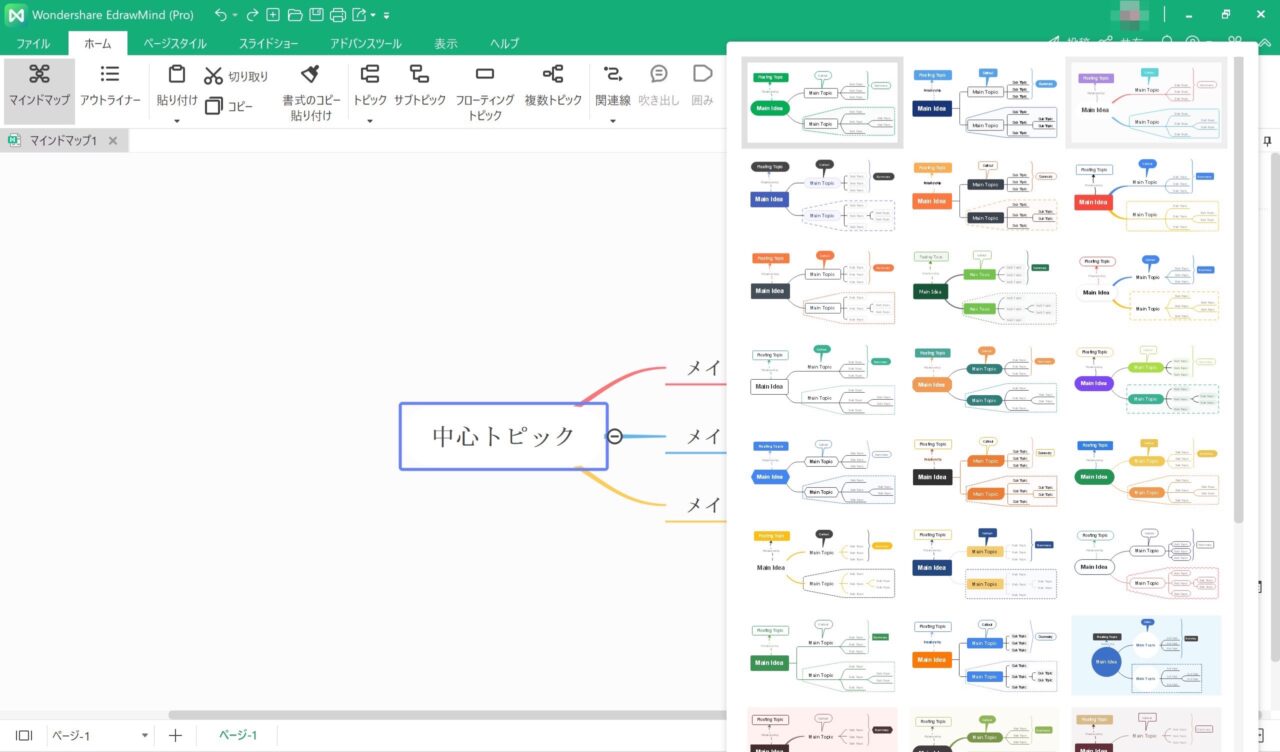The height and width of the screenshot is (752, 1280).
Task: Expand the export options dropdown arrow
Action: coord(373,16)
